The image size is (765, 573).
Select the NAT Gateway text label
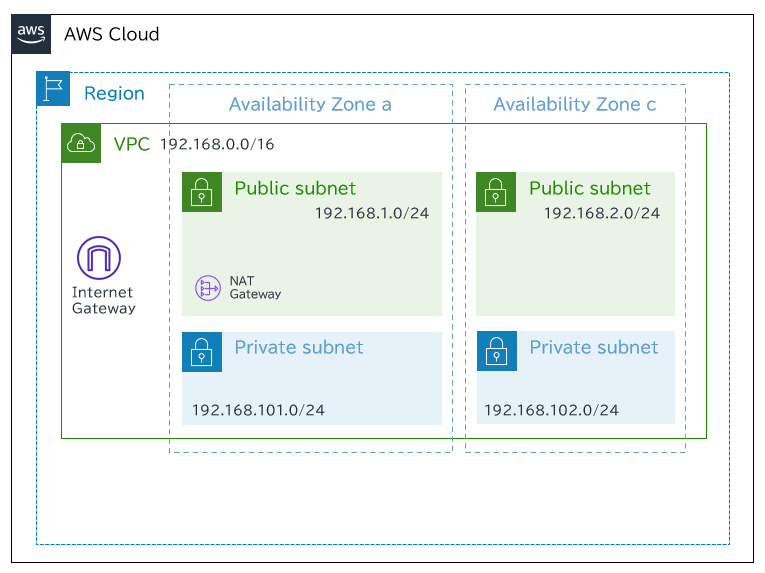(255, 287)
